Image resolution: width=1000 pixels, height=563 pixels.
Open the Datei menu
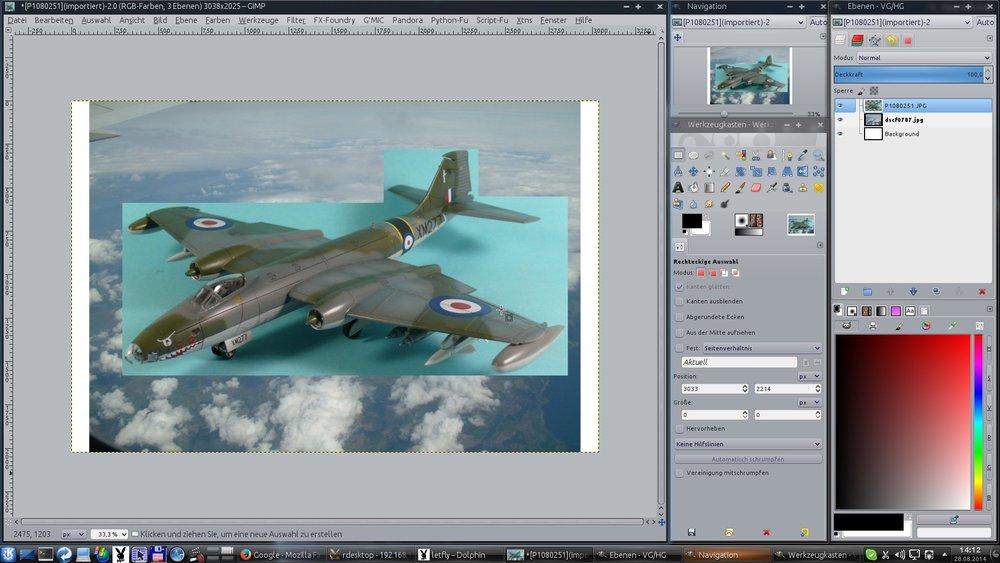[x=17, y=20]
